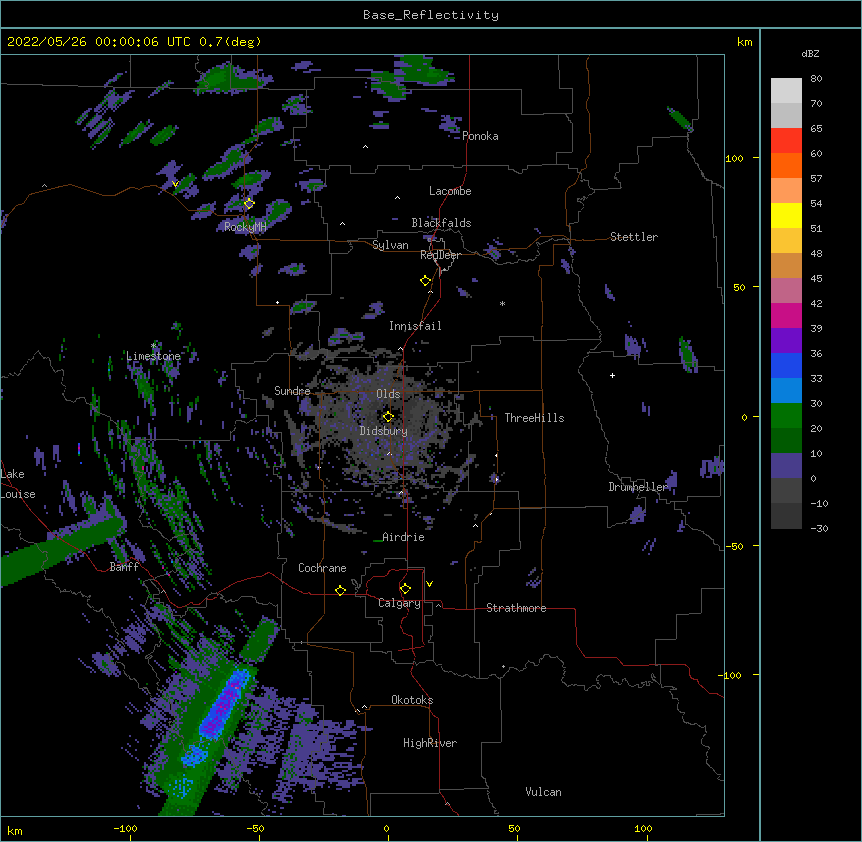
Task: Click the Drumheller town label
Action: (x=638, y=487)
